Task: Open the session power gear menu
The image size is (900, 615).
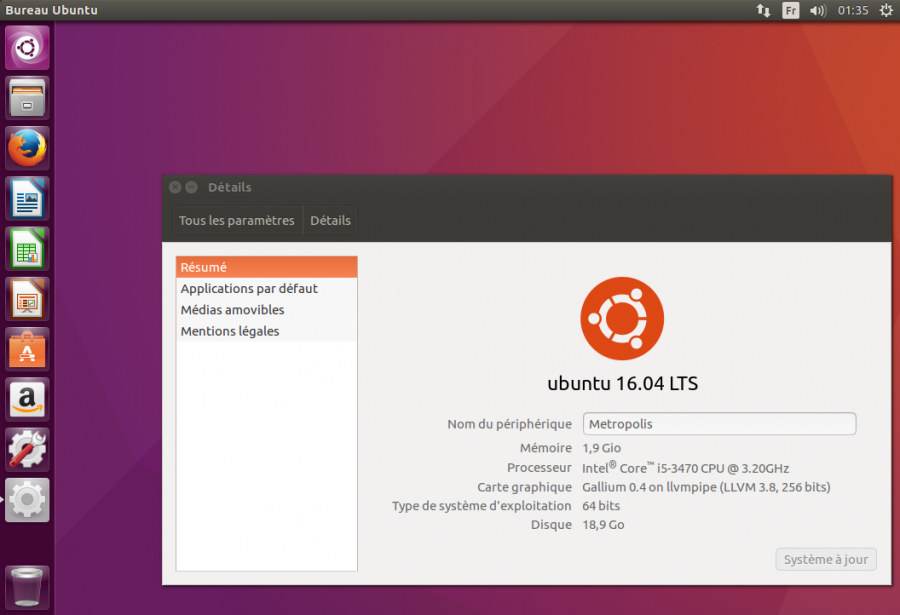Action: point(886,10)
